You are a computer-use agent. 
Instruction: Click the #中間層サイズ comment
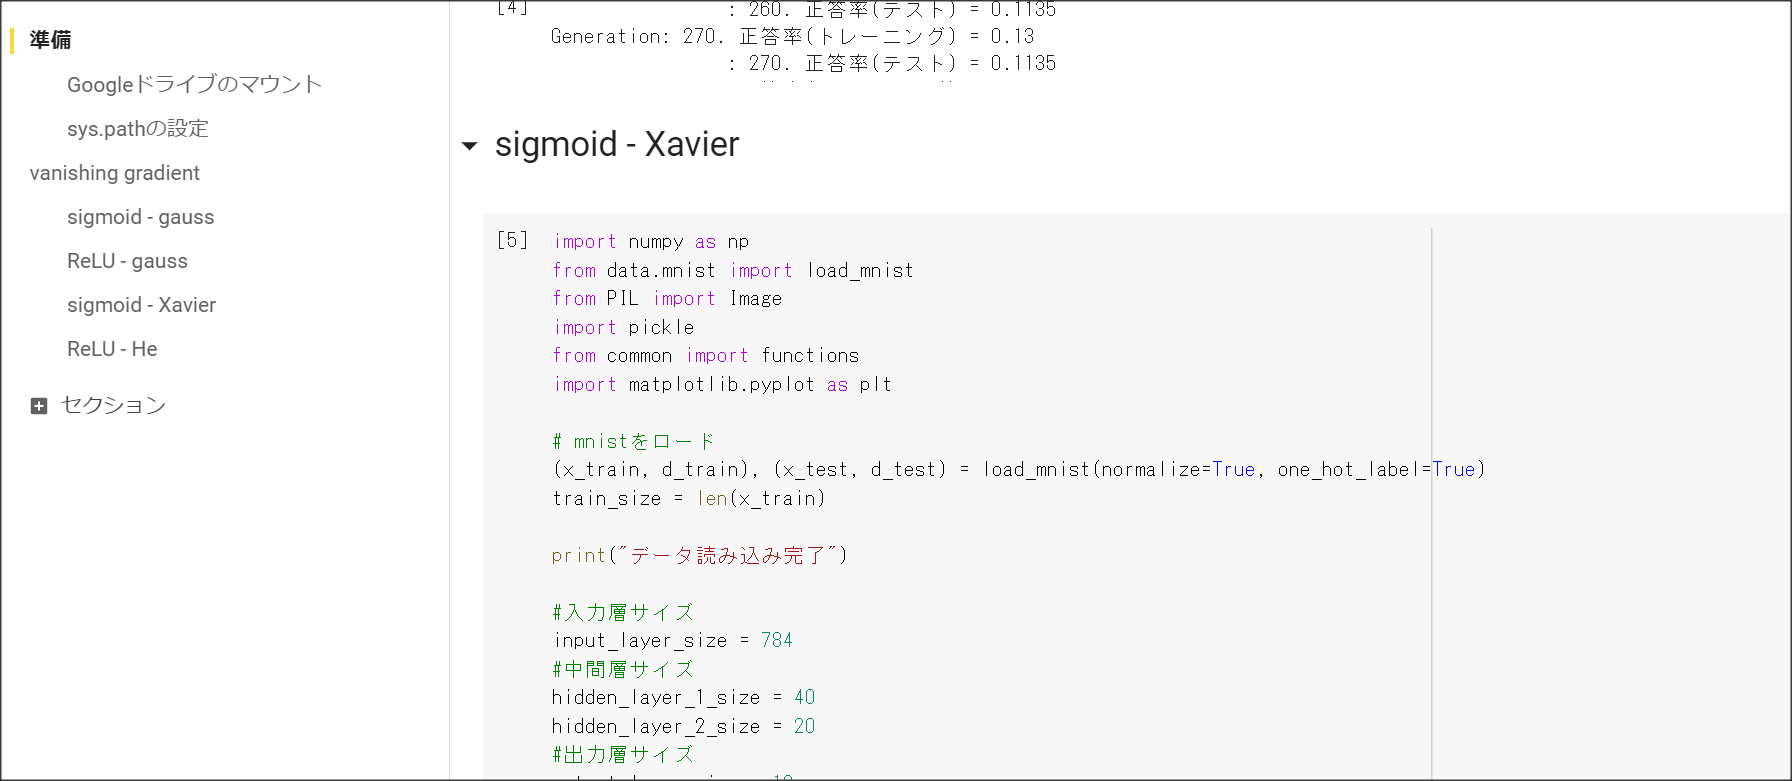pos(623,669)
